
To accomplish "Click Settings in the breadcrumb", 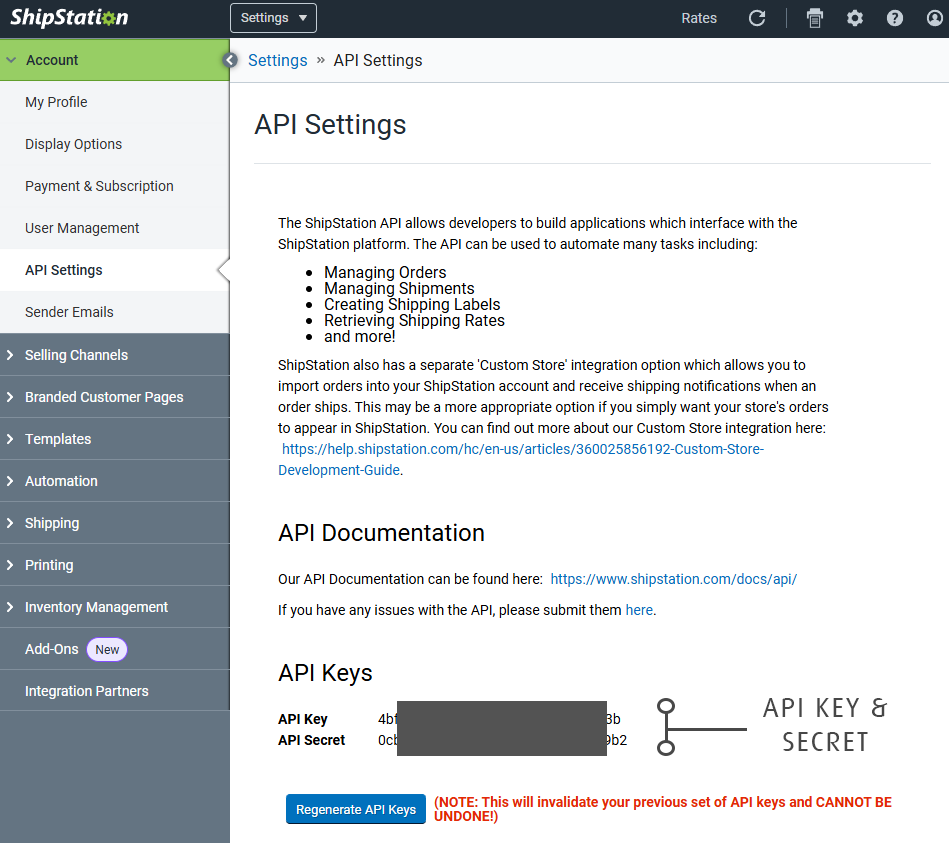I will click(x=277, y=60).
